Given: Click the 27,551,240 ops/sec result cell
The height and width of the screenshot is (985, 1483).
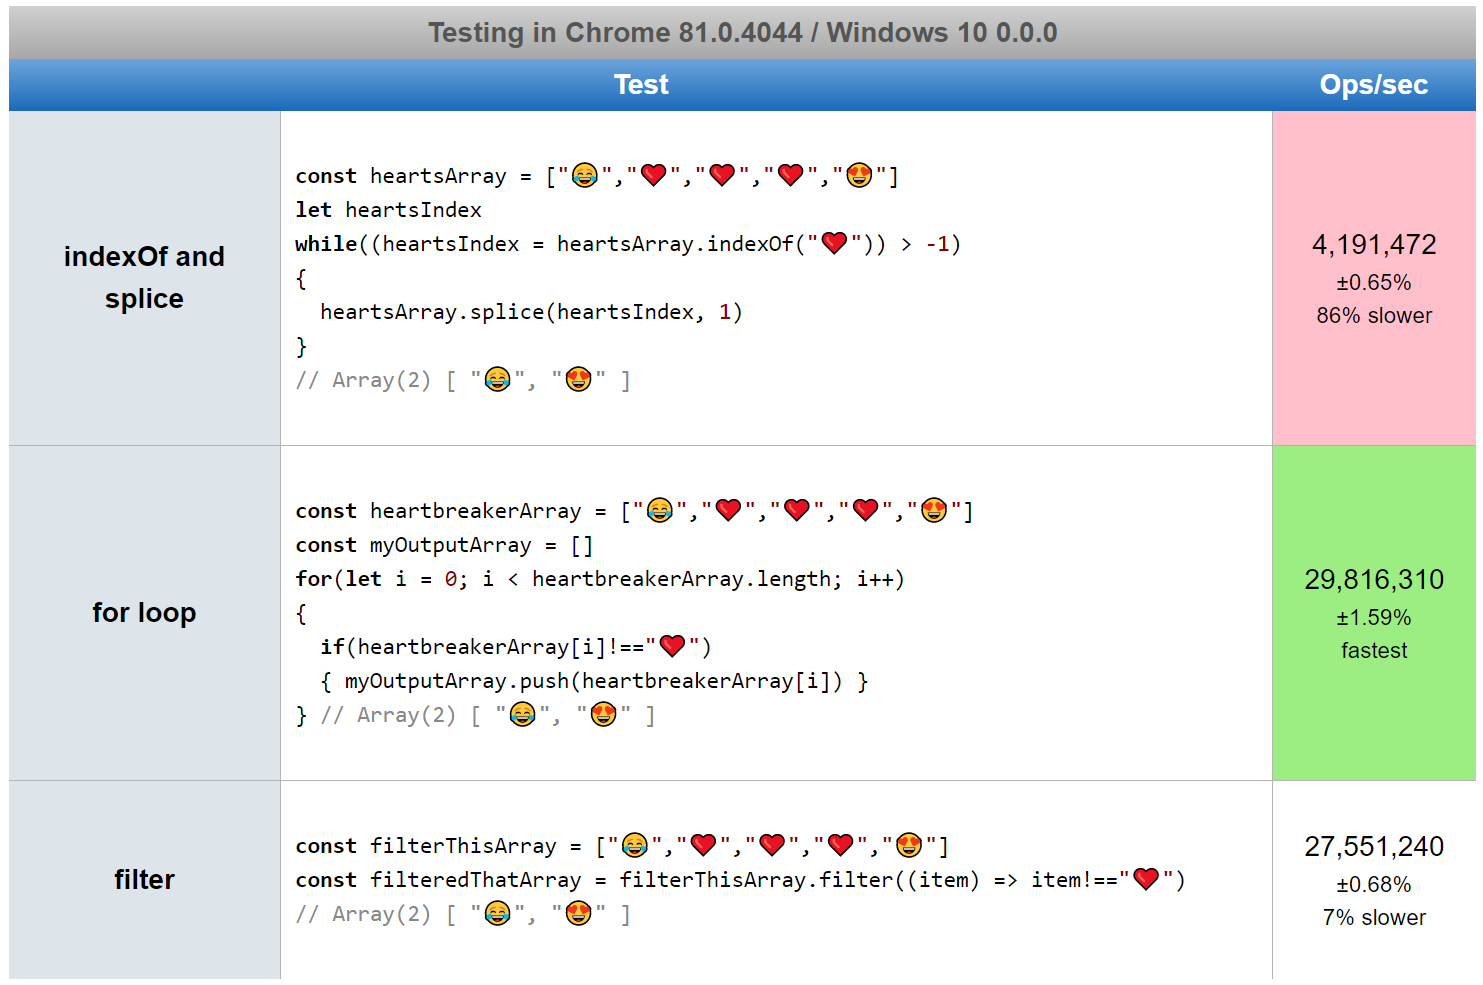Looking at the screenshot, I should (x=1374, y=880).
